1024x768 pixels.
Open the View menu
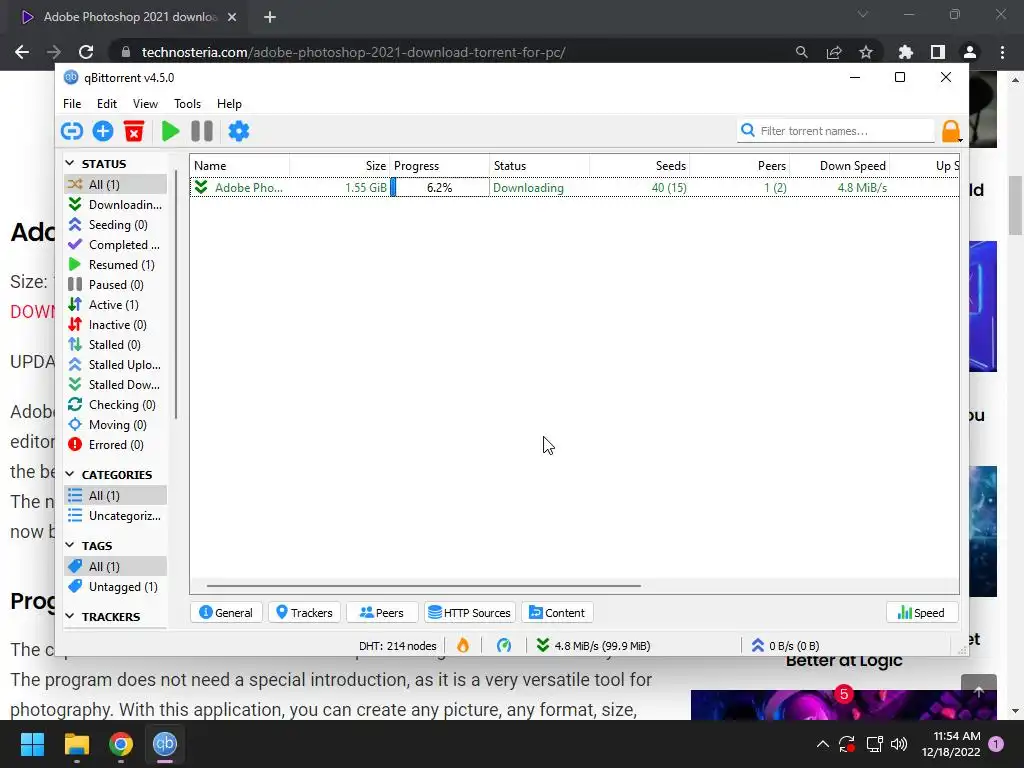145,104
